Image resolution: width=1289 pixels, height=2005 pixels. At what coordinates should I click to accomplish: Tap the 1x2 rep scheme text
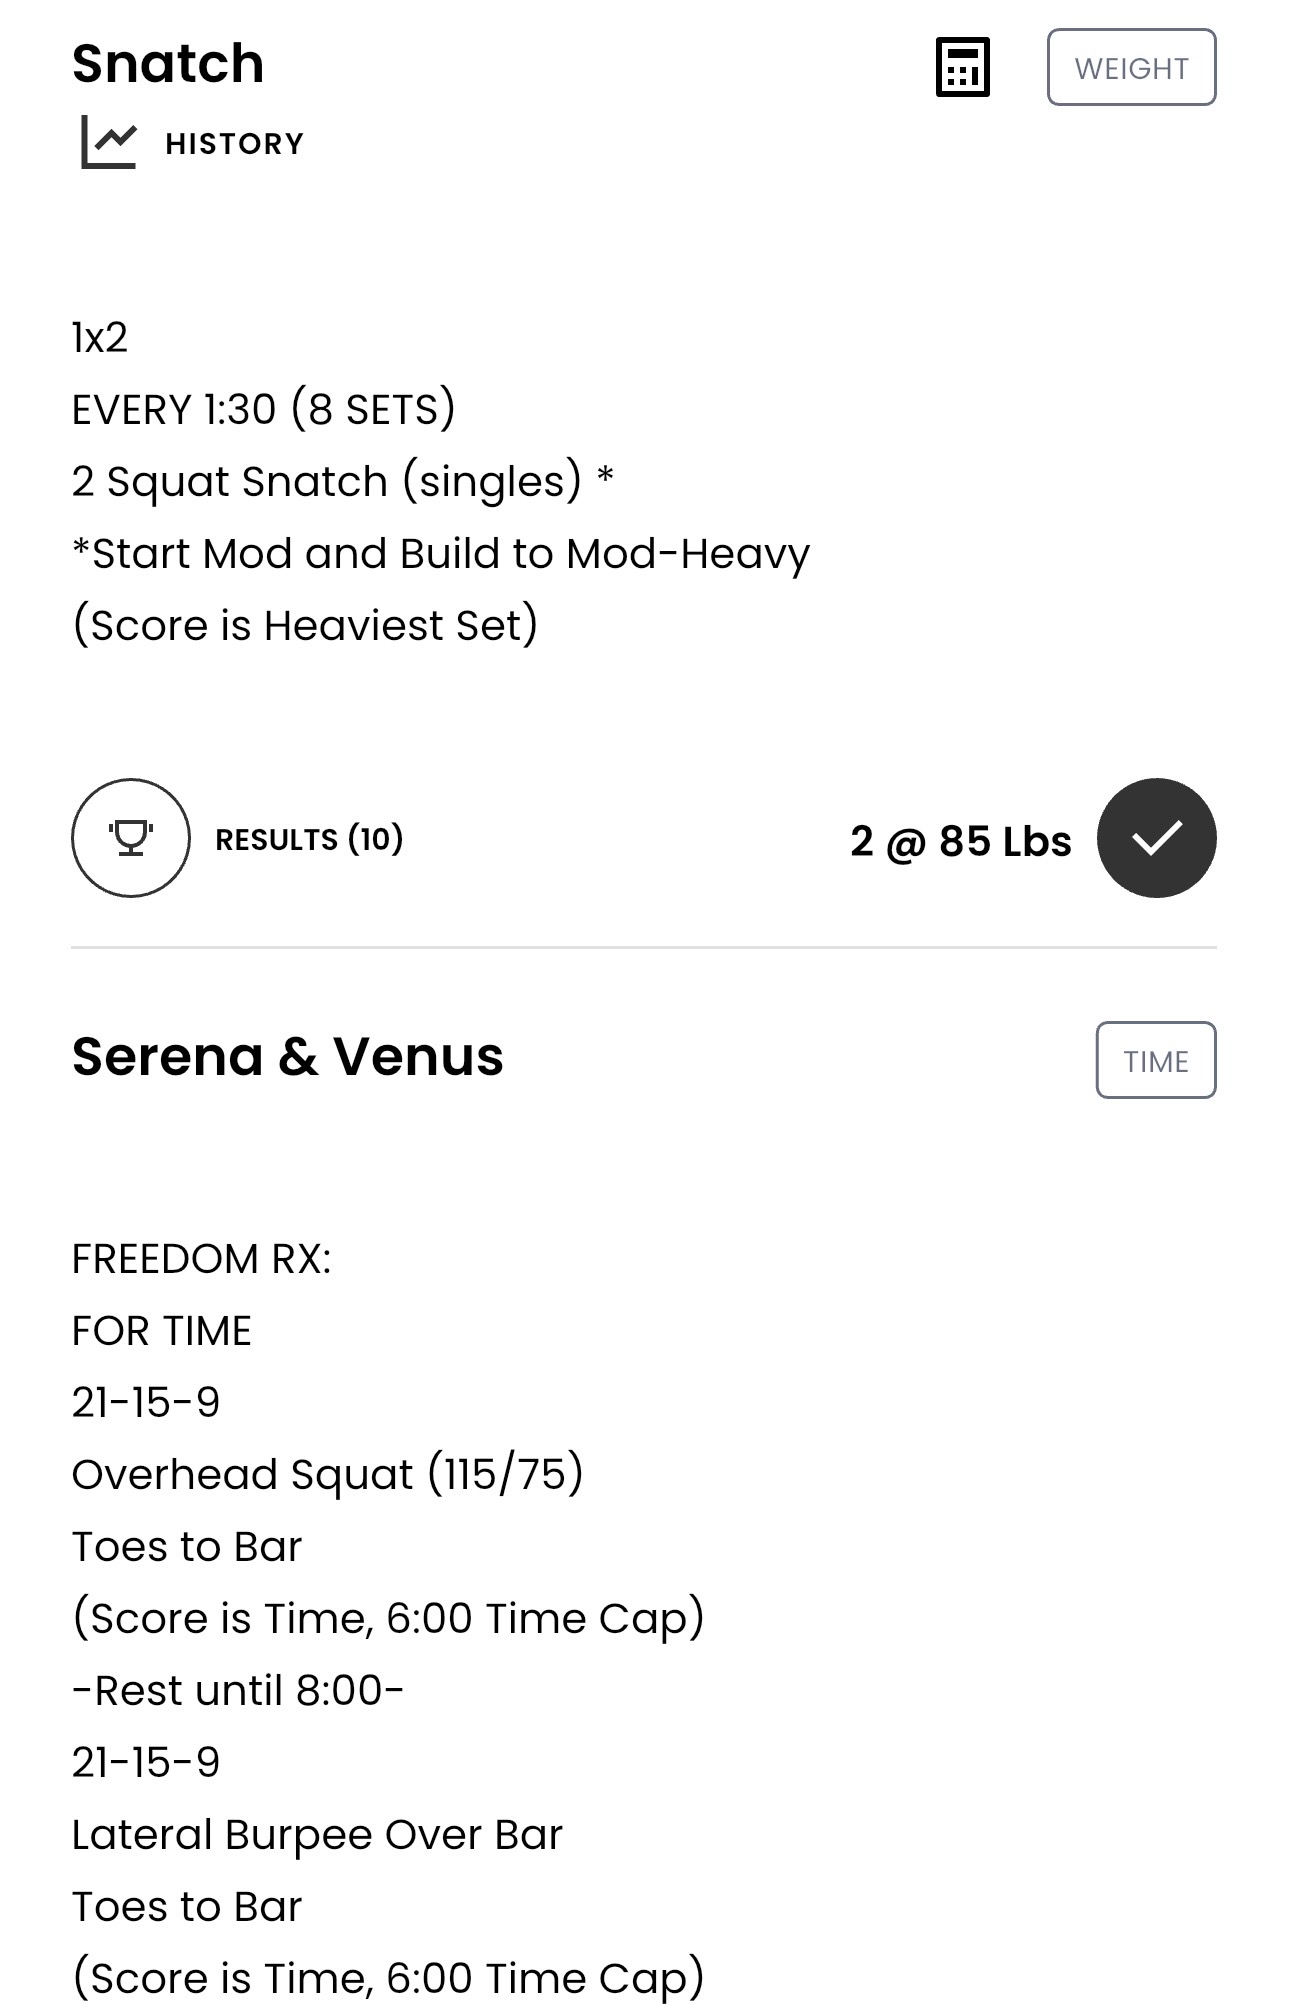click(100, 338)
